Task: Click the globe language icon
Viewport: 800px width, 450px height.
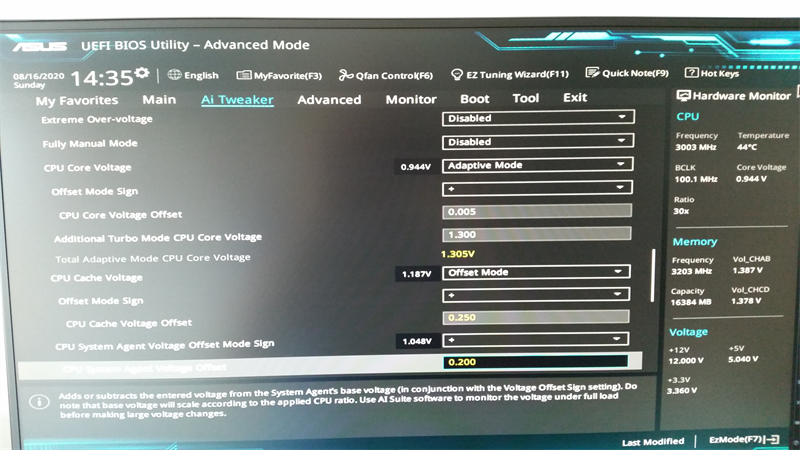Action: tap(174, 74)
